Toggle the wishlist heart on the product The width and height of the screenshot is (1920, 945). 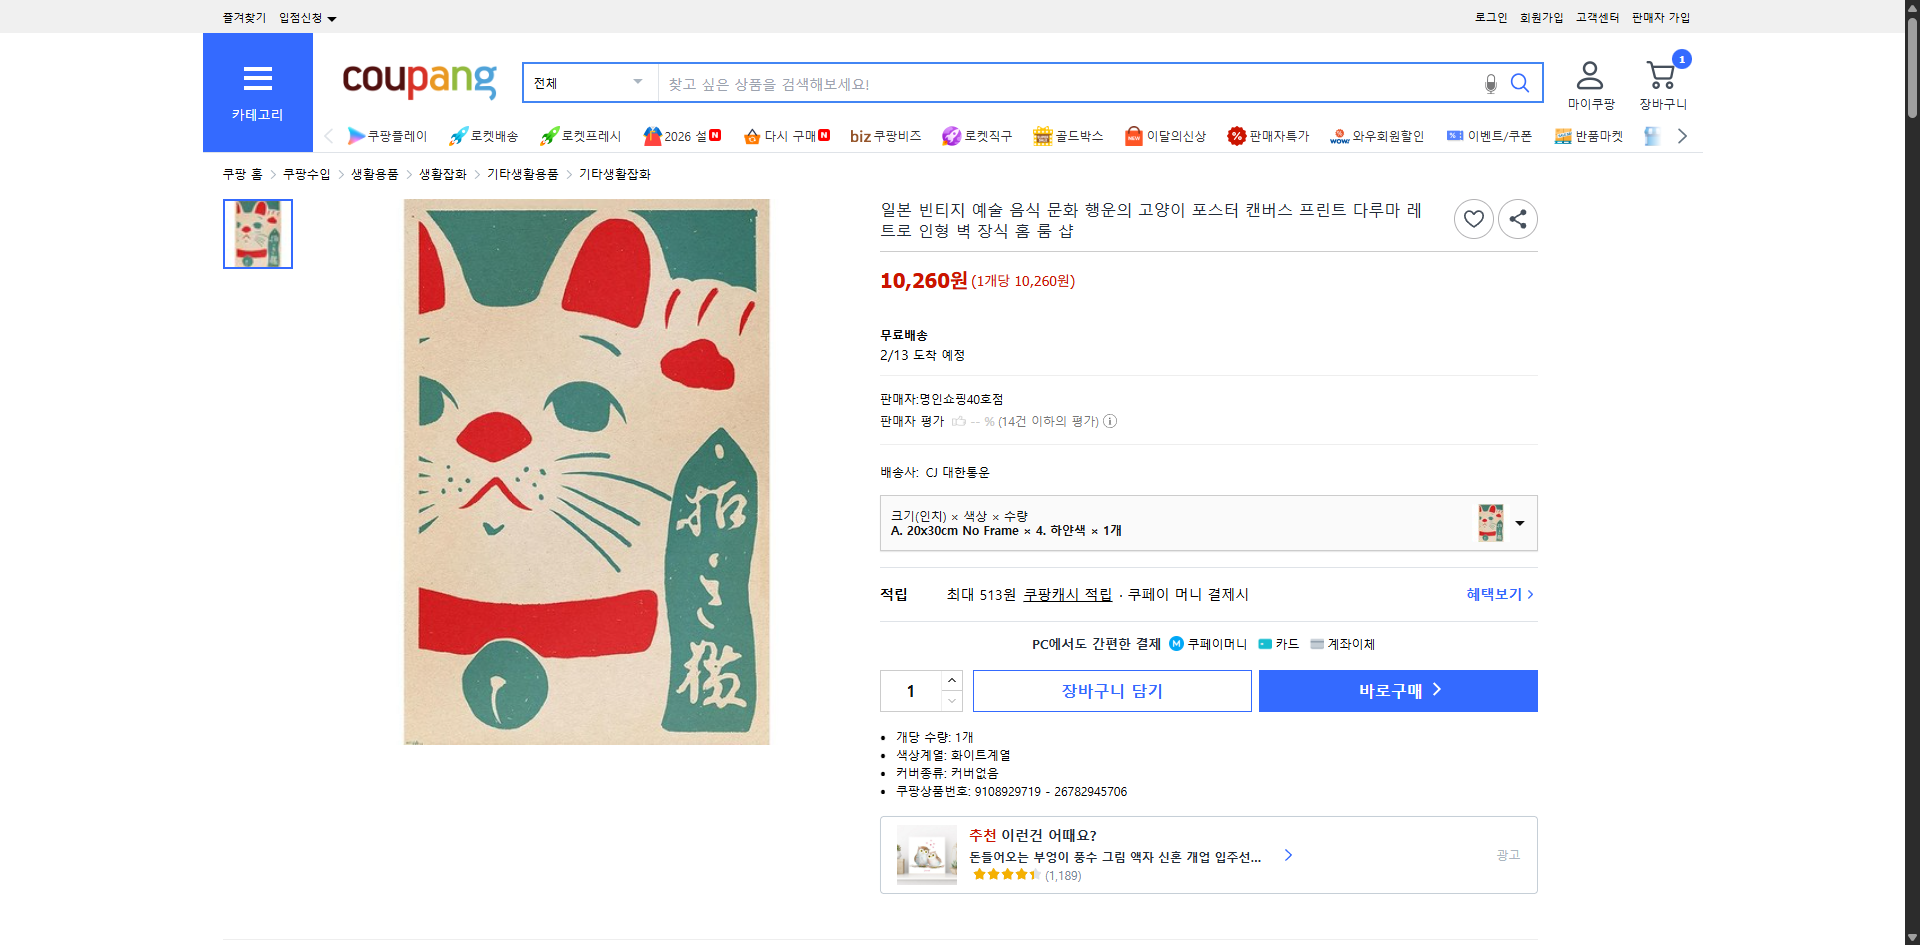(x=1473, y=218)
